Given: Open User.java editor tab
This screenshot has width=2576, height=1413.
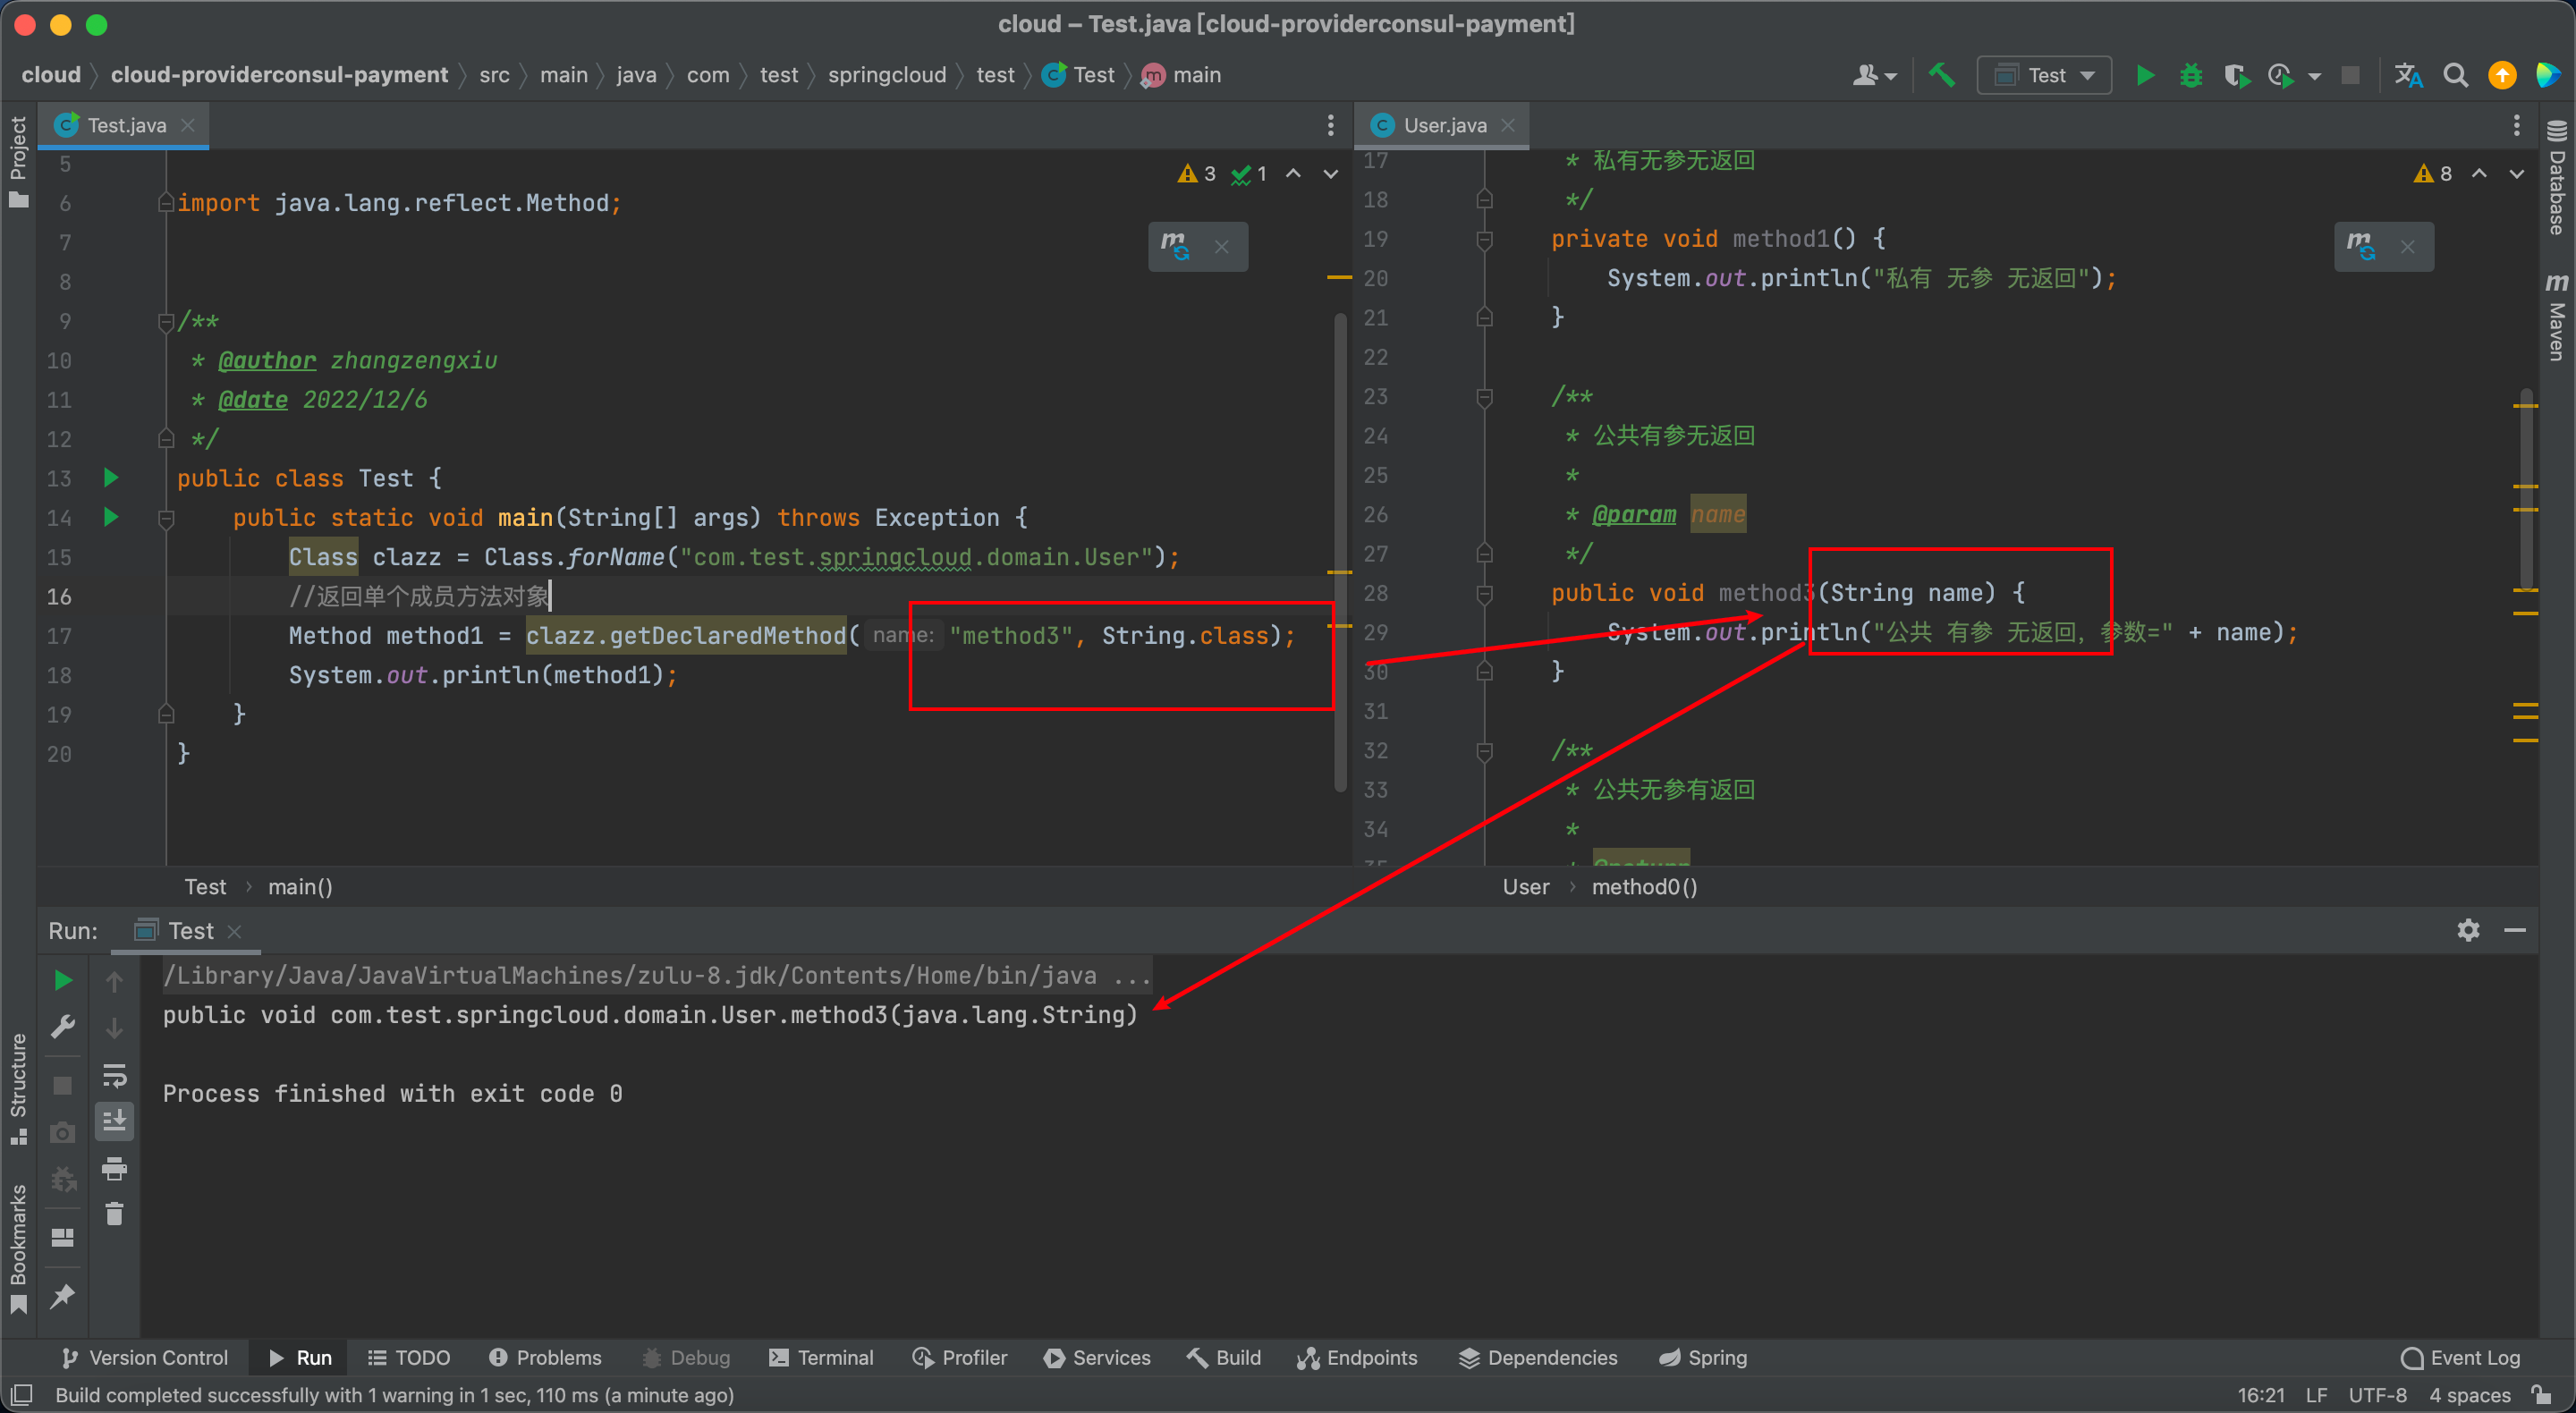Looking at the screenshot, I should click(1444, 125).
